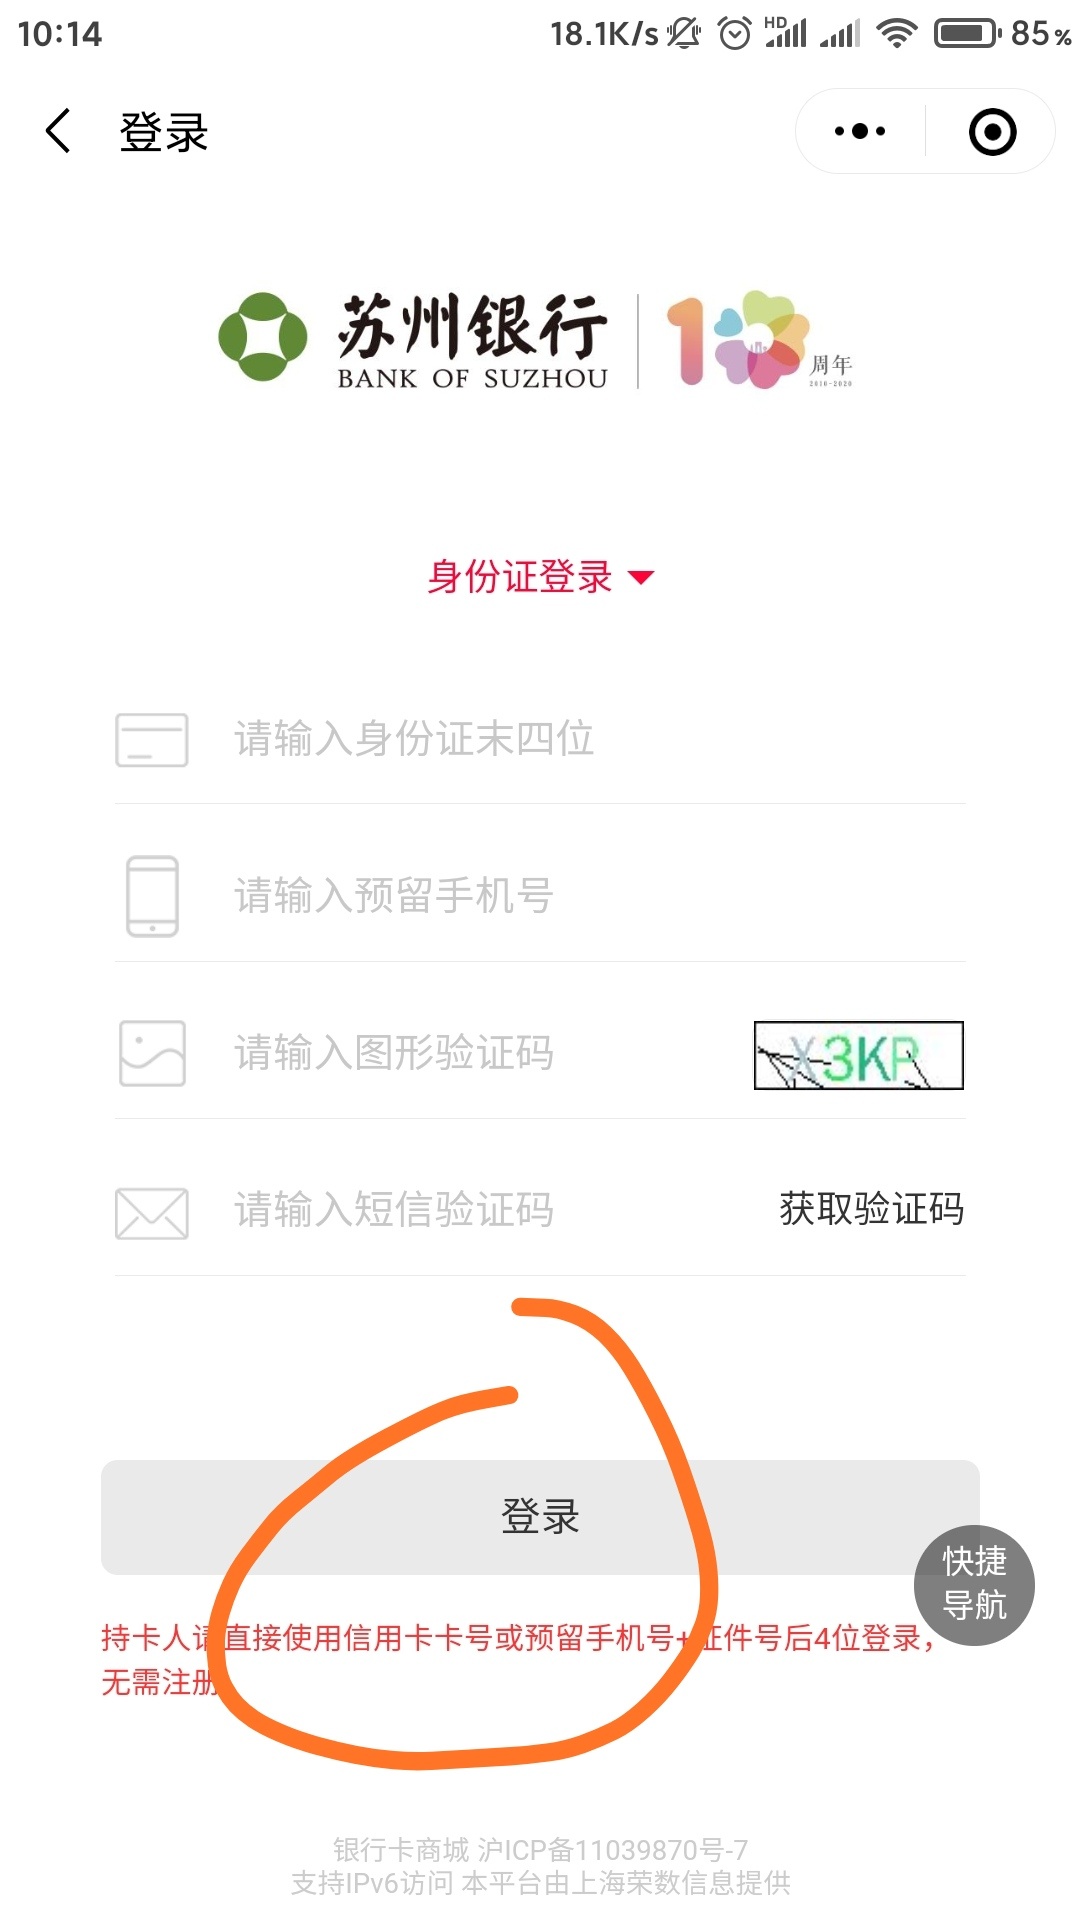
Task: Click 获取验证码 to request SMS code
Action: tap(872, 1209)
